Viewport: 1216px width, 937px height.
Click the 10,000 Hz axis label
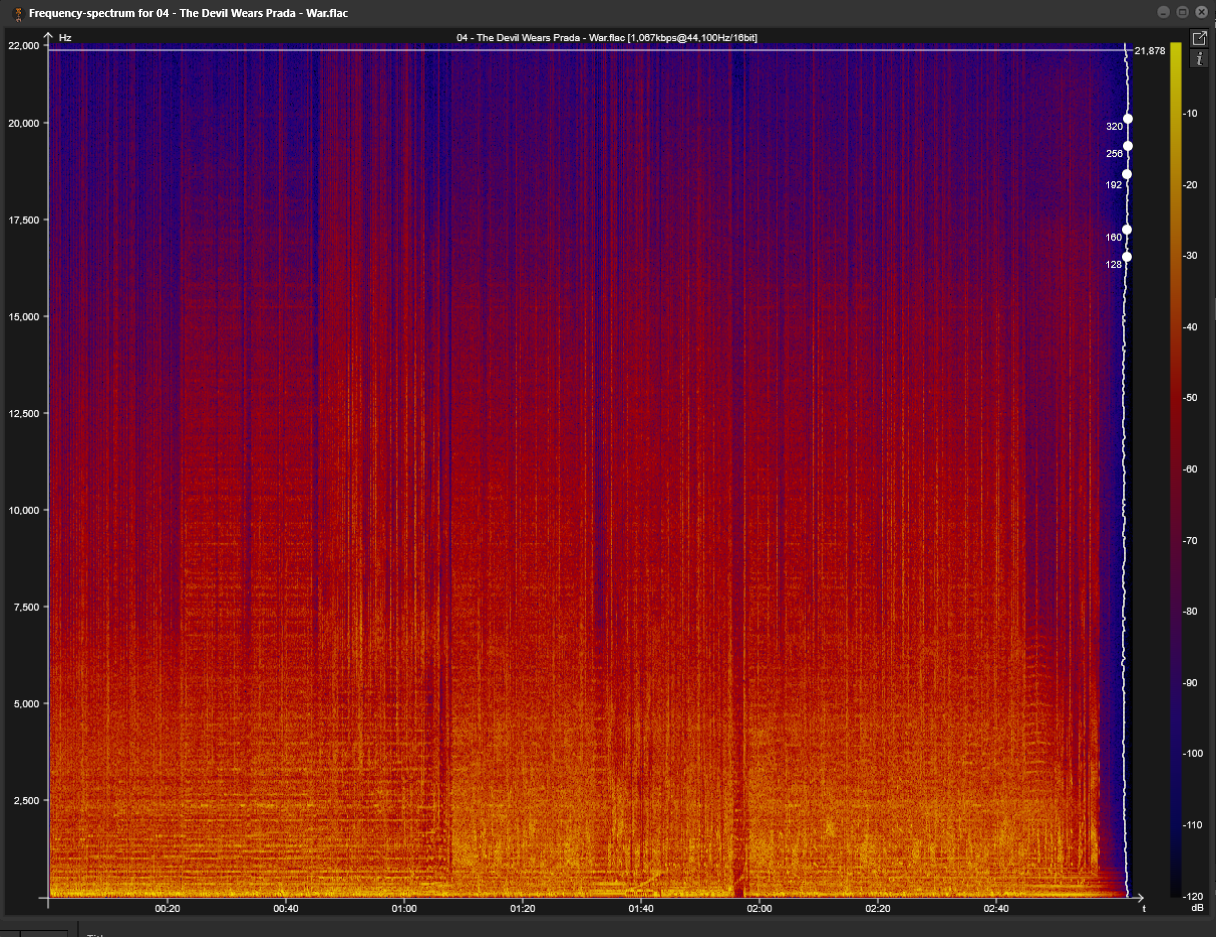coord(22,510)
